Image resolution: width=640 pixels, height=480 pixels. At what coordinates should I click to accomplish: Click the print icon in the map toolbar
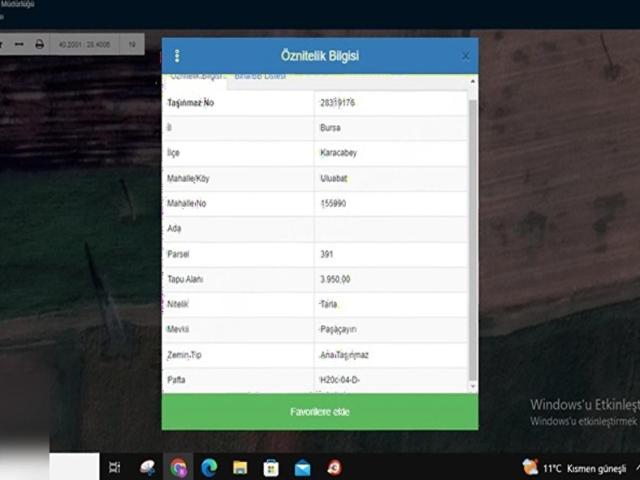(39, 44)
